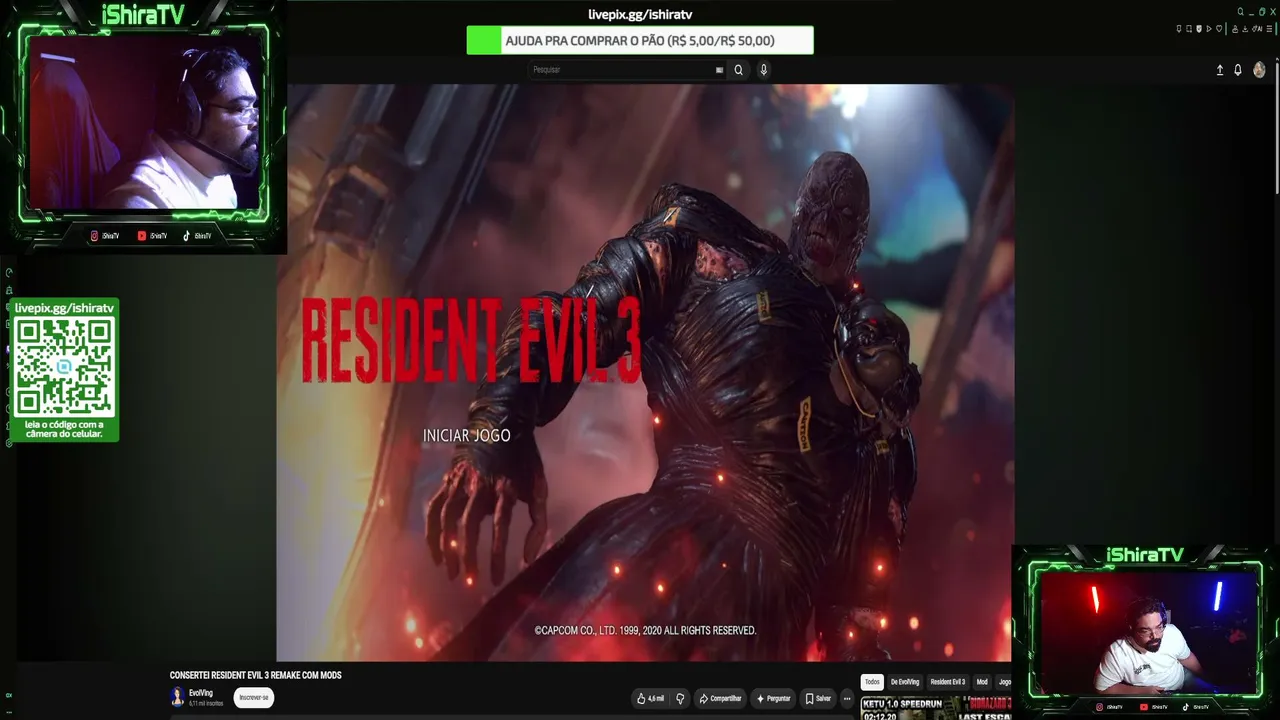Click the YouTube iShiraTV icon on top webcam overlay

click(x=142, y=236)
